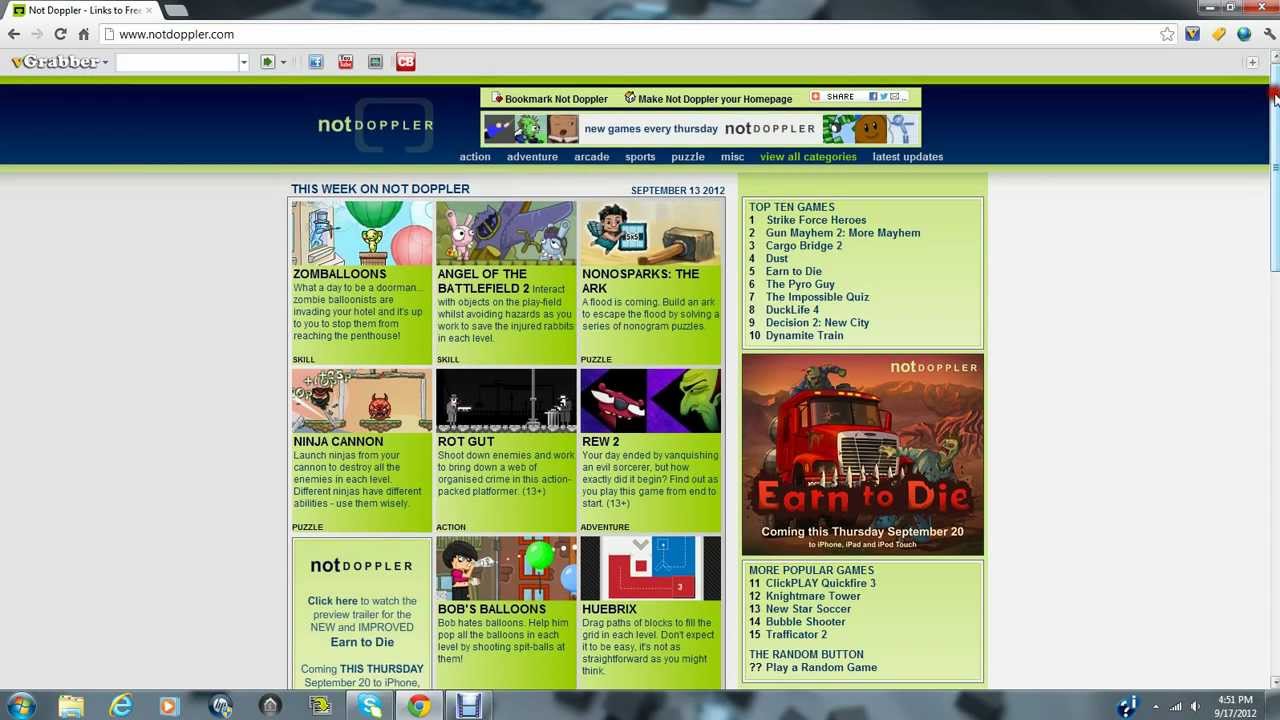Click Play a Random Game

(x=821, y=668)
